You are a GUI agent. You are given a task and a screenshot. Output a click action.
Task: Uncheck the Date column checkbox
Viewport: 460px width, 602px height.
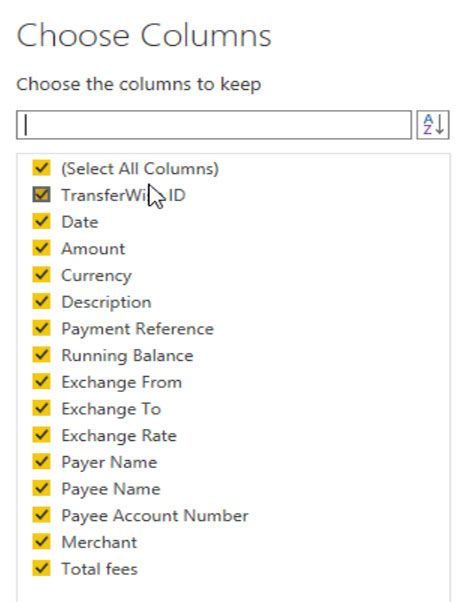click(x=41, y=222)
